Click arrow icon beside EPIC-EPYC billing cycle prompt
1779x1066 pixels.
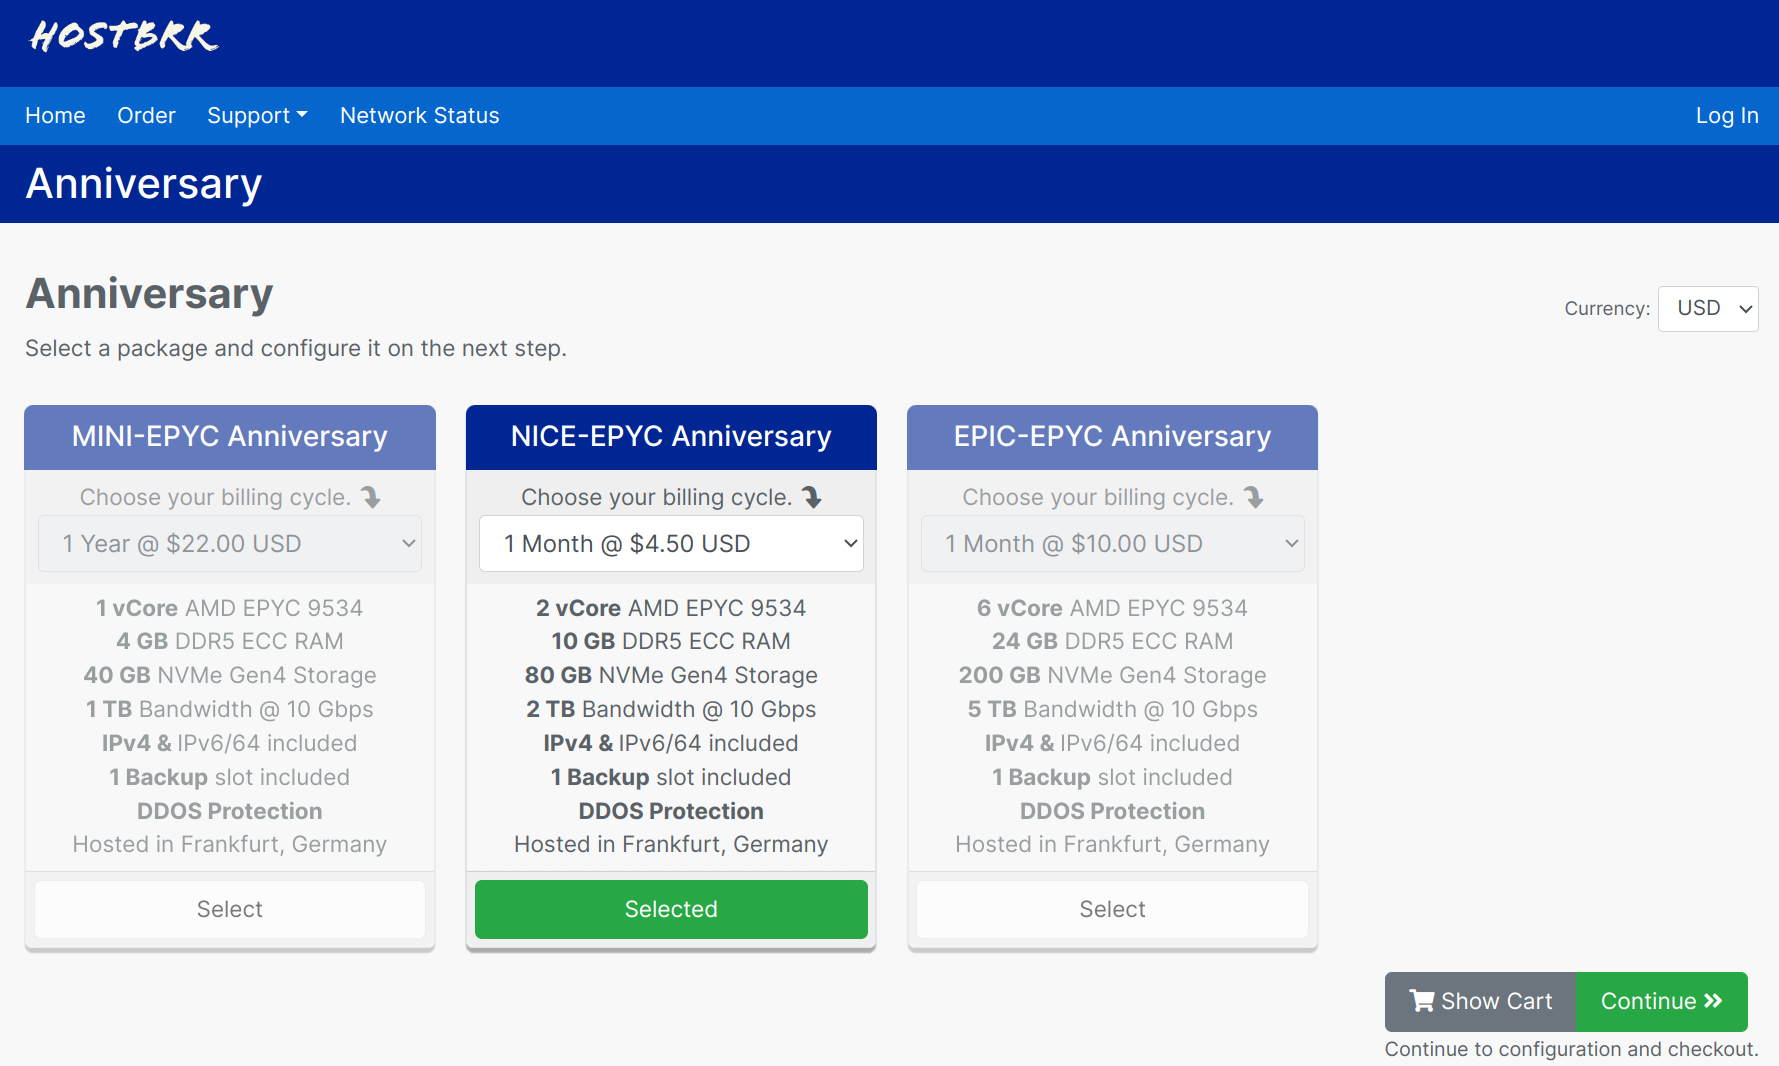(1254, 497)
